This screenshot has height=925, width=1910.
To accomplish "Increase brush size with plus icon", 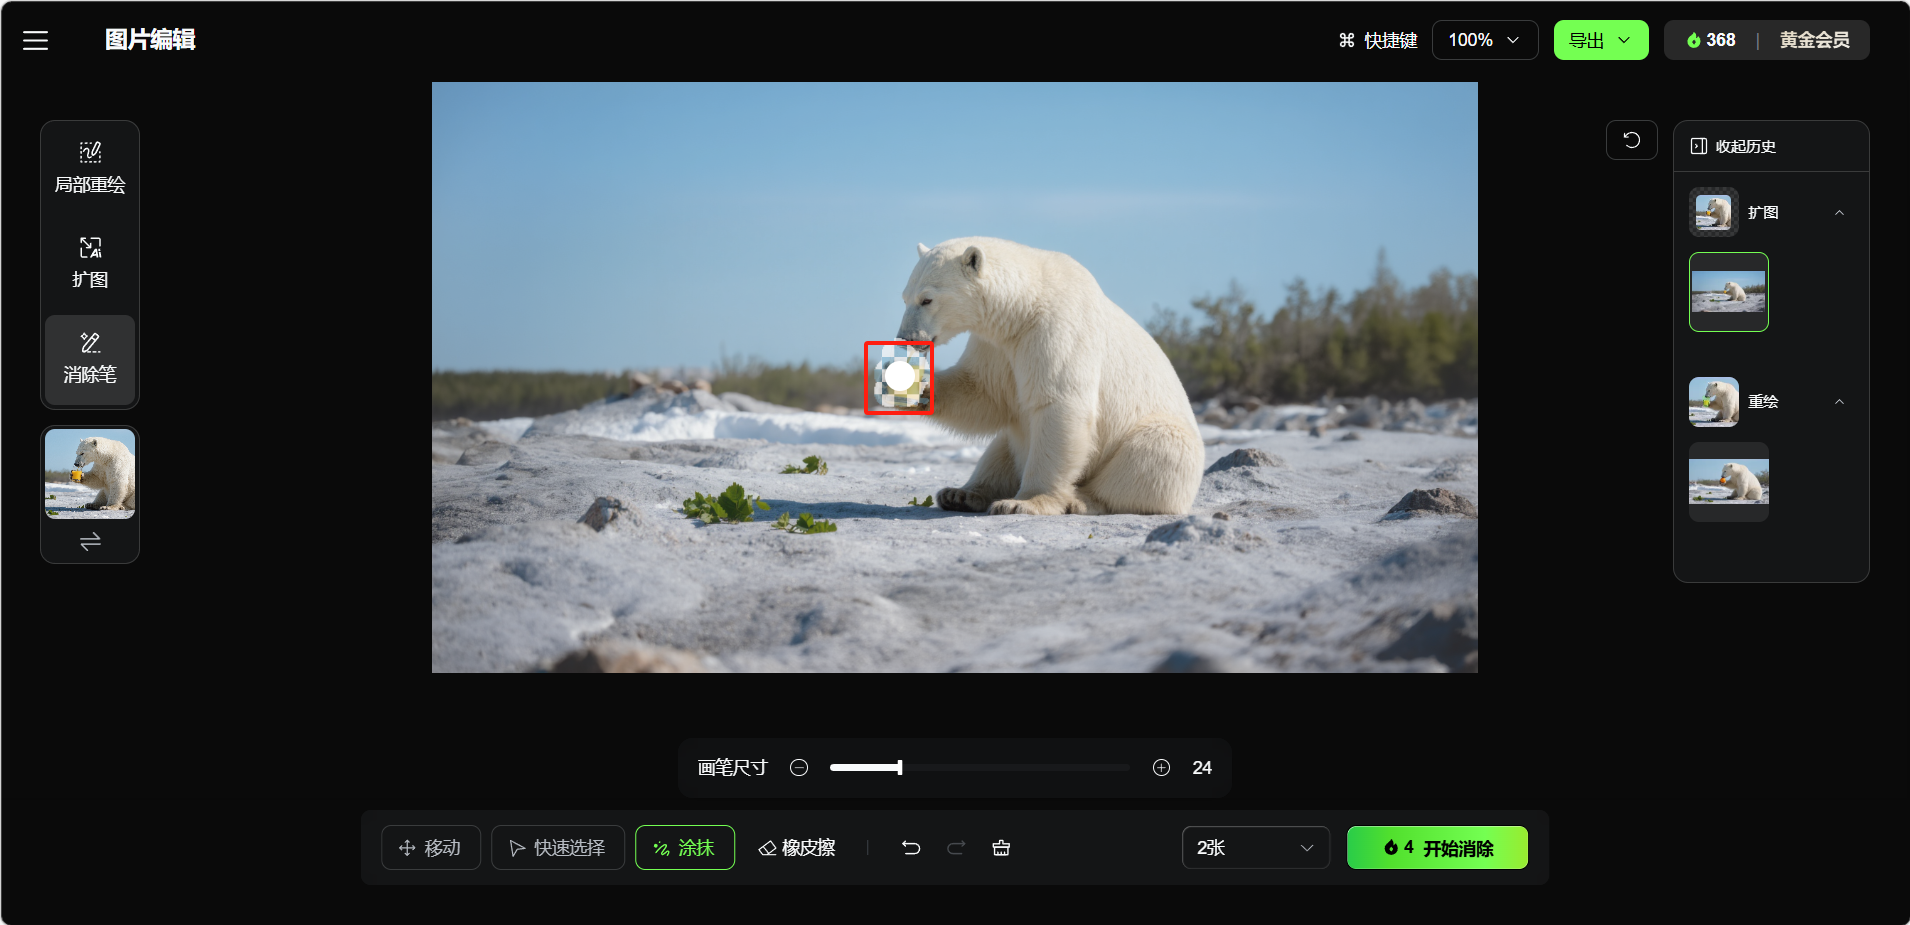I will pyautogui.click(x=1161, y=768).
